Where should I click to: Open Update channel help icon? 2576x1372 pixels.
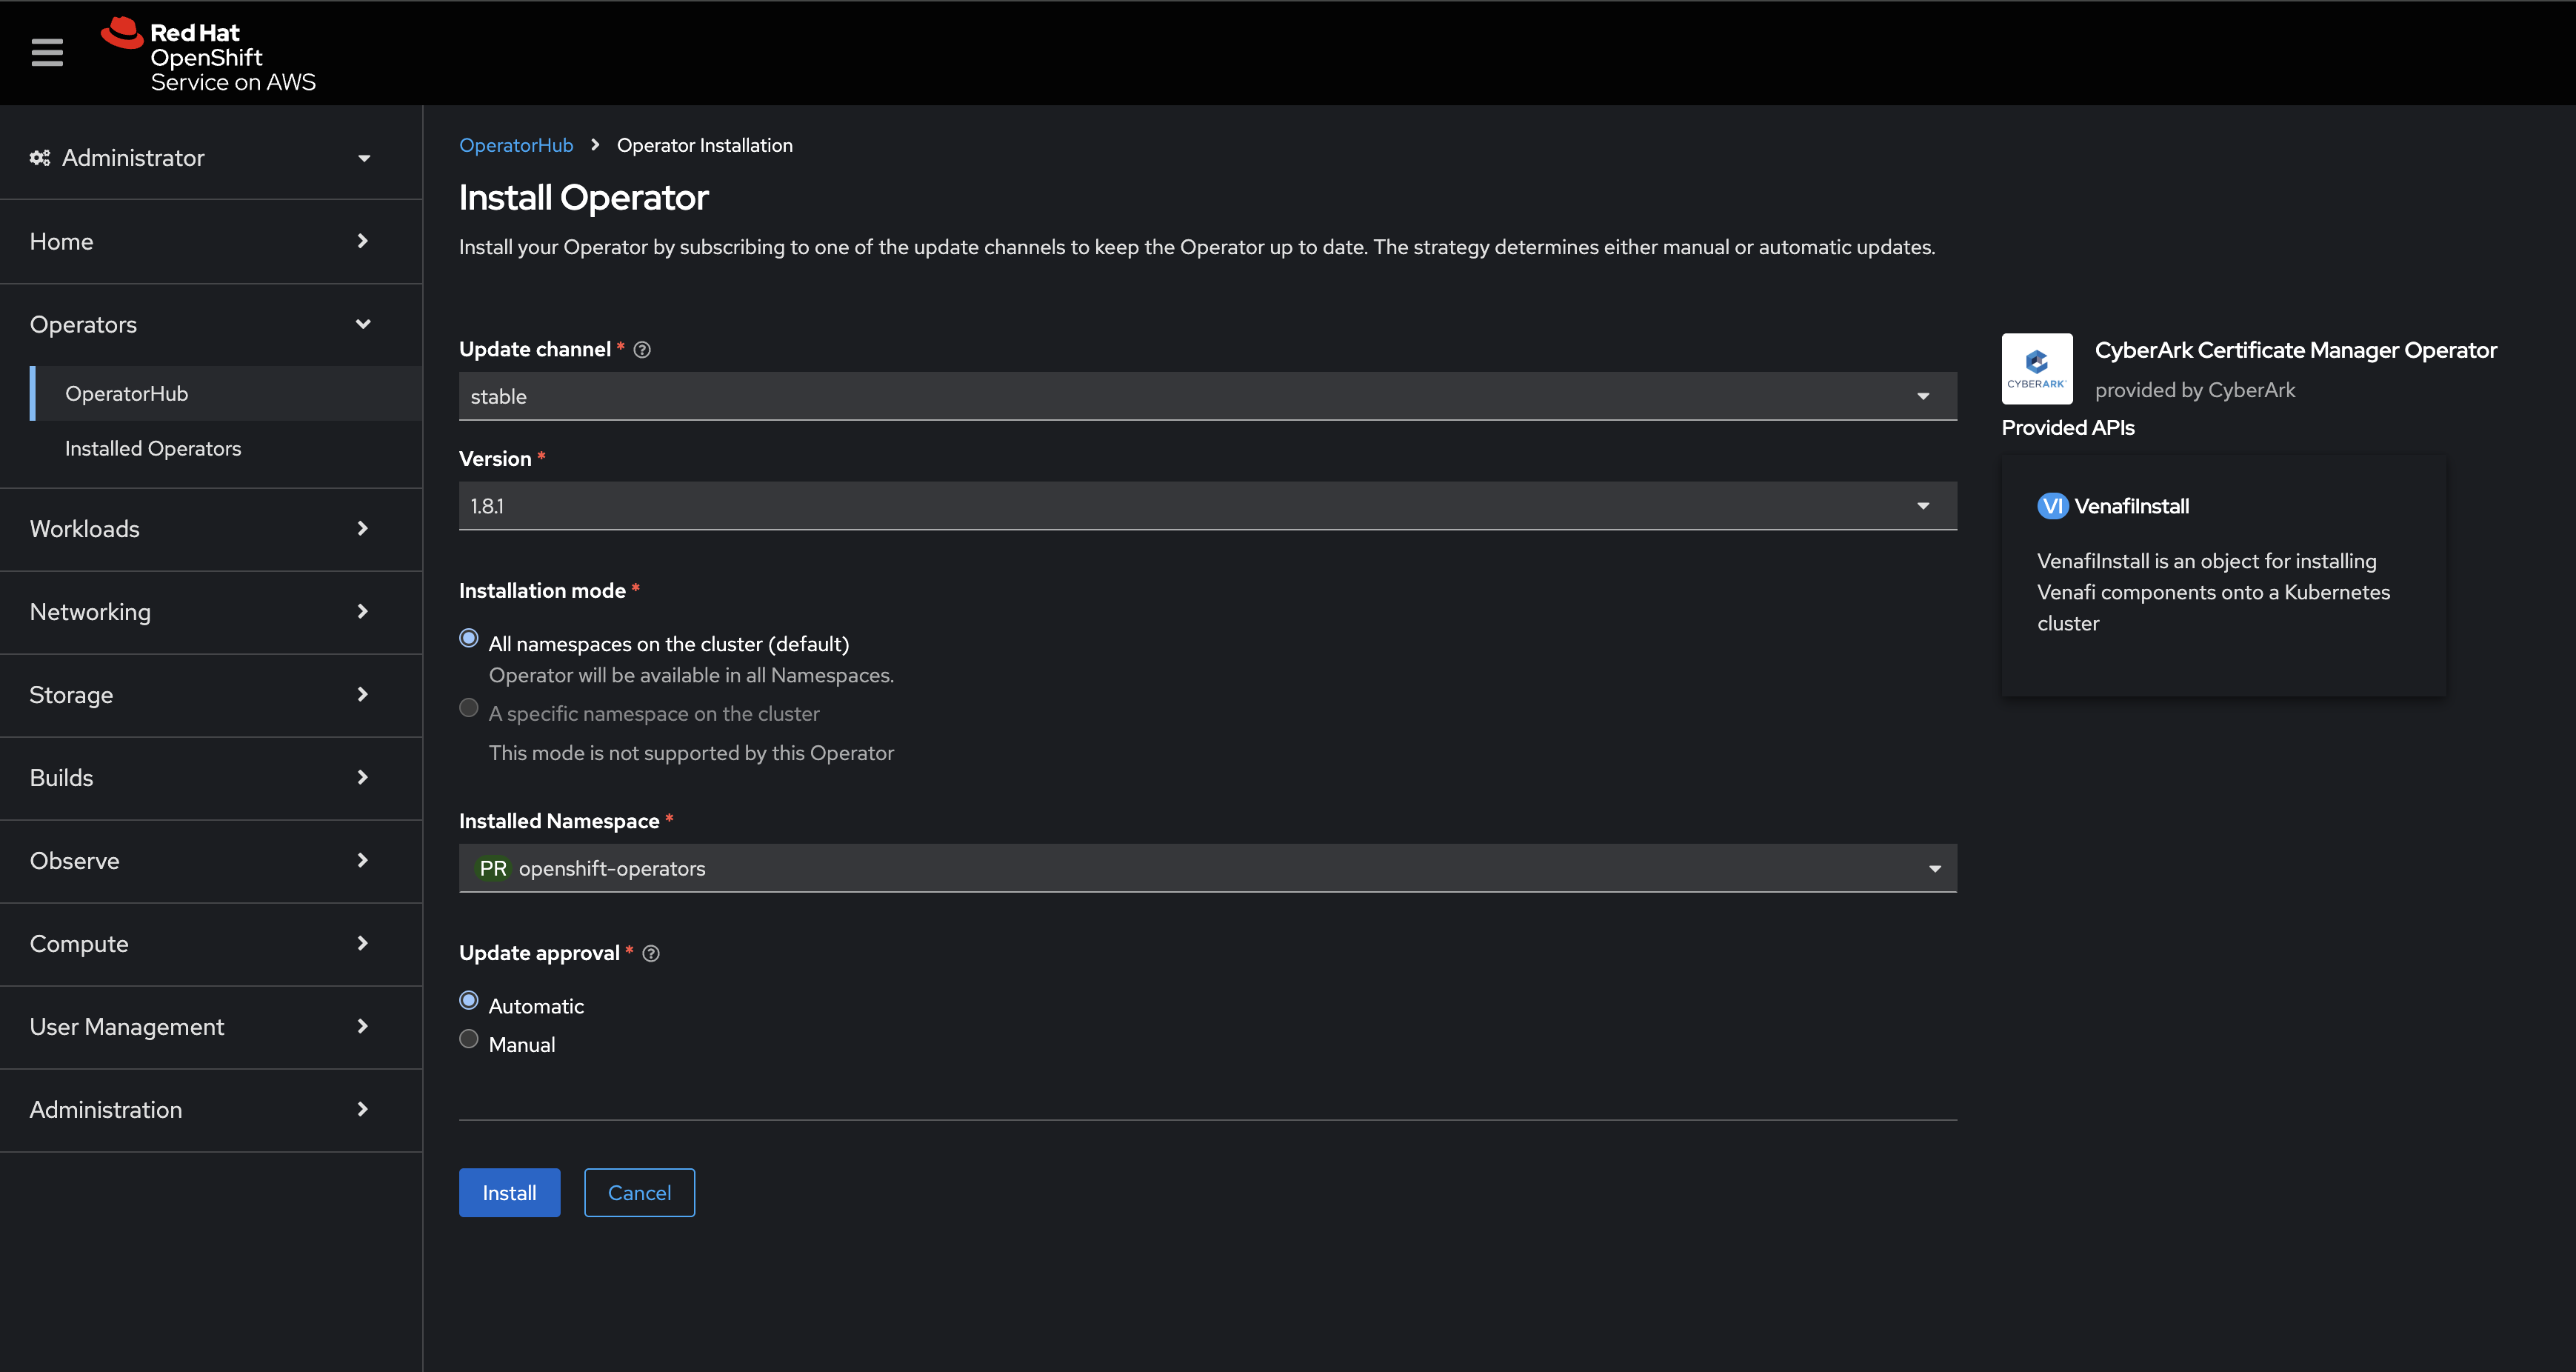pos(642,350)
